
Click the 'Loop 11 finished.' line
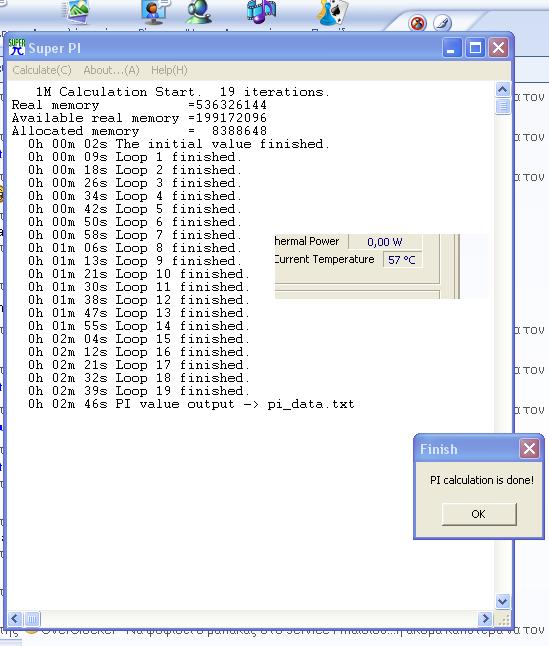(139, 287)
